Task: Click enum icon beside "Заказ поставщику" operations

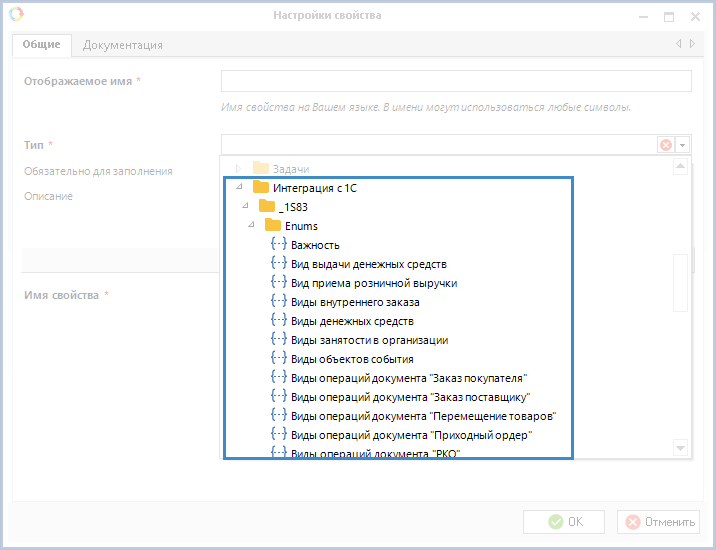Action: (x=279, y=396)
